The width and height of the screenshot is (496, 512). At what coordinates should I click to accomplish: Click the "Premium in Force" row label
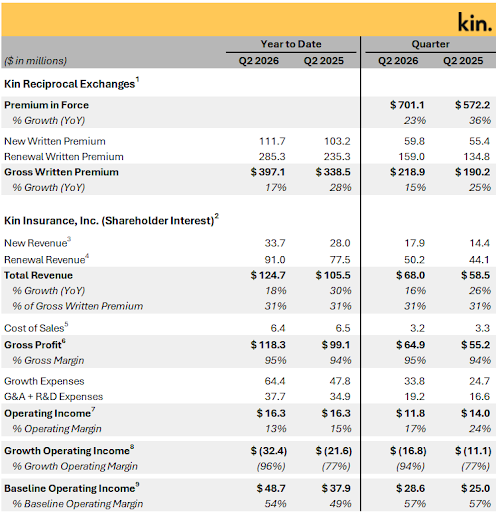click(46, 105)
